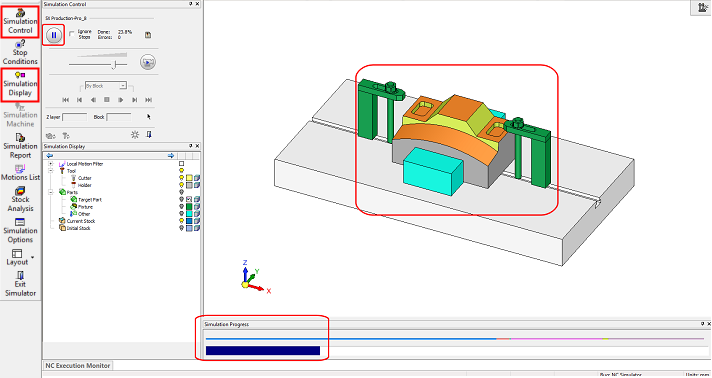Collapse the Tool tree node

[x=51, y=171]
